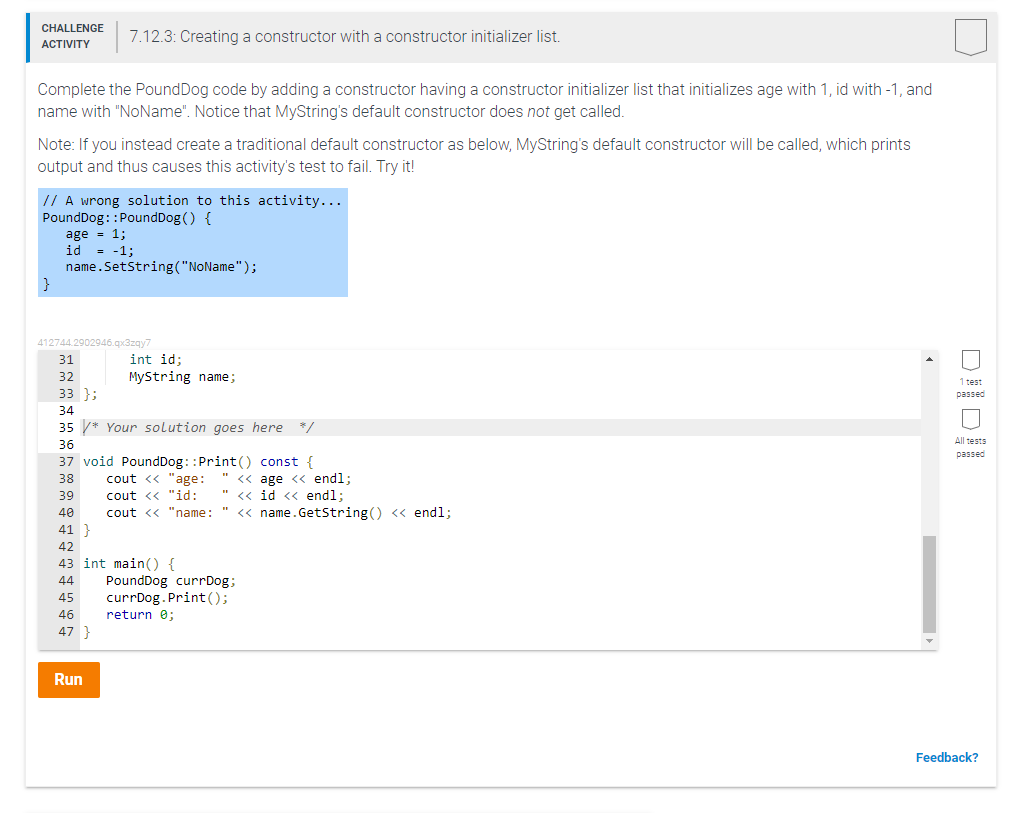Click the cout "name:" code line
Screen dimensions: 1028x813
(x=279, y=513)
